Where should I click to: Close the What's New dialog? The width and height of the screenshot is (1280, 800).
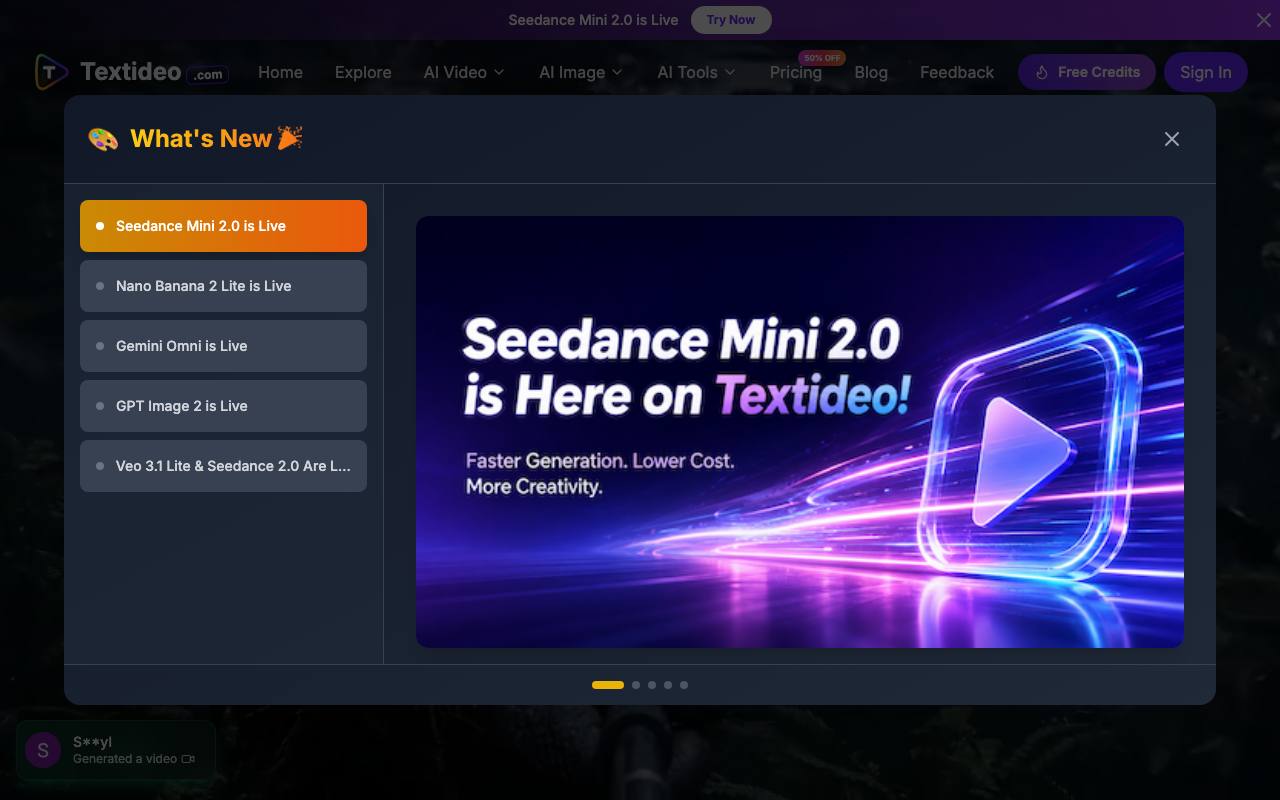1172,139
